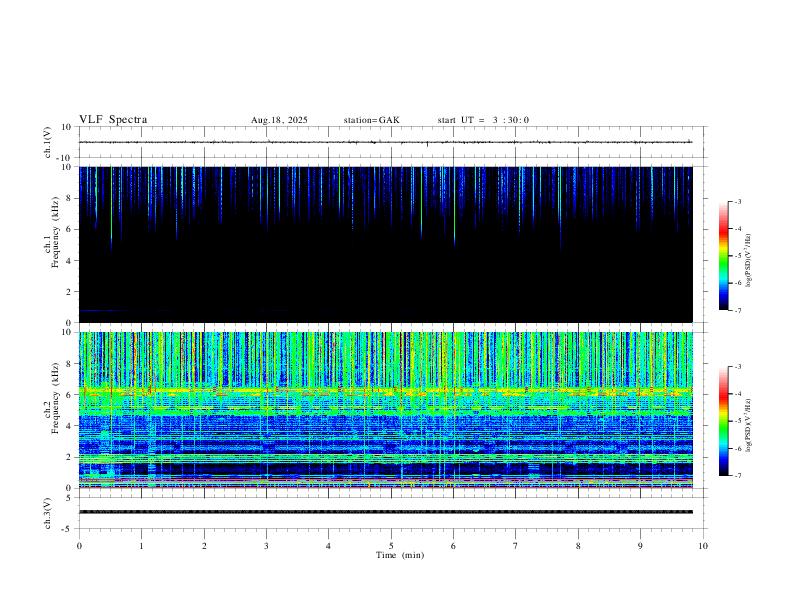This screenshot has width=792, height=612.
Task: Click the VLF Spectra title text
Action: click(113, 120)
